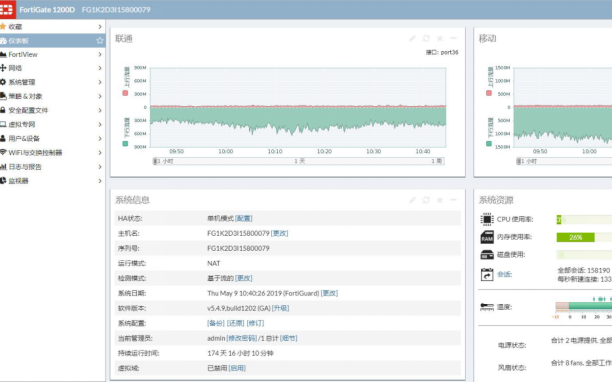This screenshot has width=612, height=382.
Task: Click the 1 小时 slider handle in 联通
Action: [x=155, y=161]
